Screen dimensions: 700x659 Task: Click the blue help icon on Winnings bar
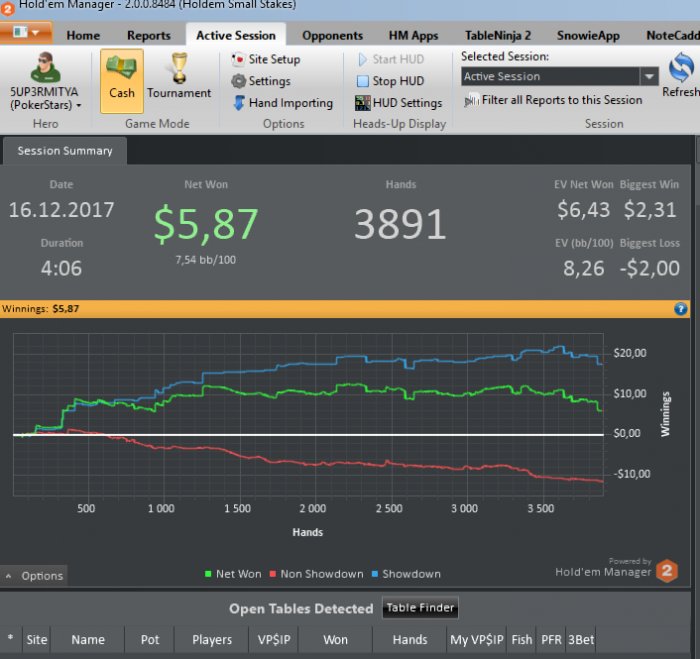click(x=681, y=309)
